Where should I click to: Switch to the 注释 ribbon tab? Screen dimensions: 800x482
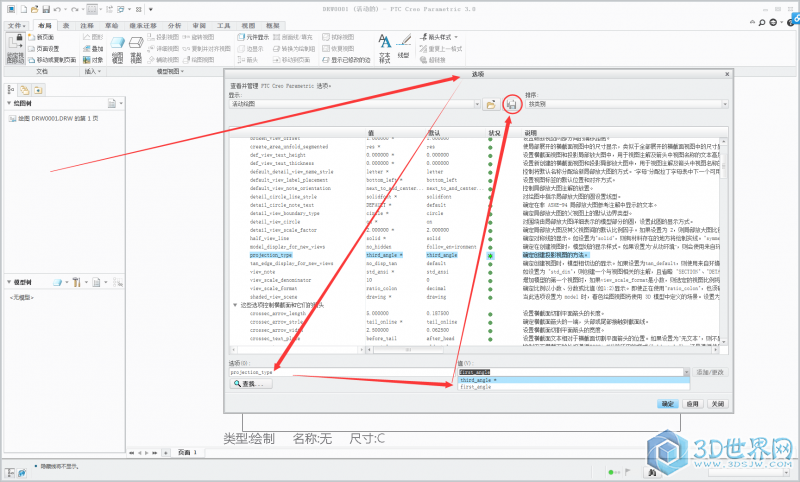coord(87,26)
